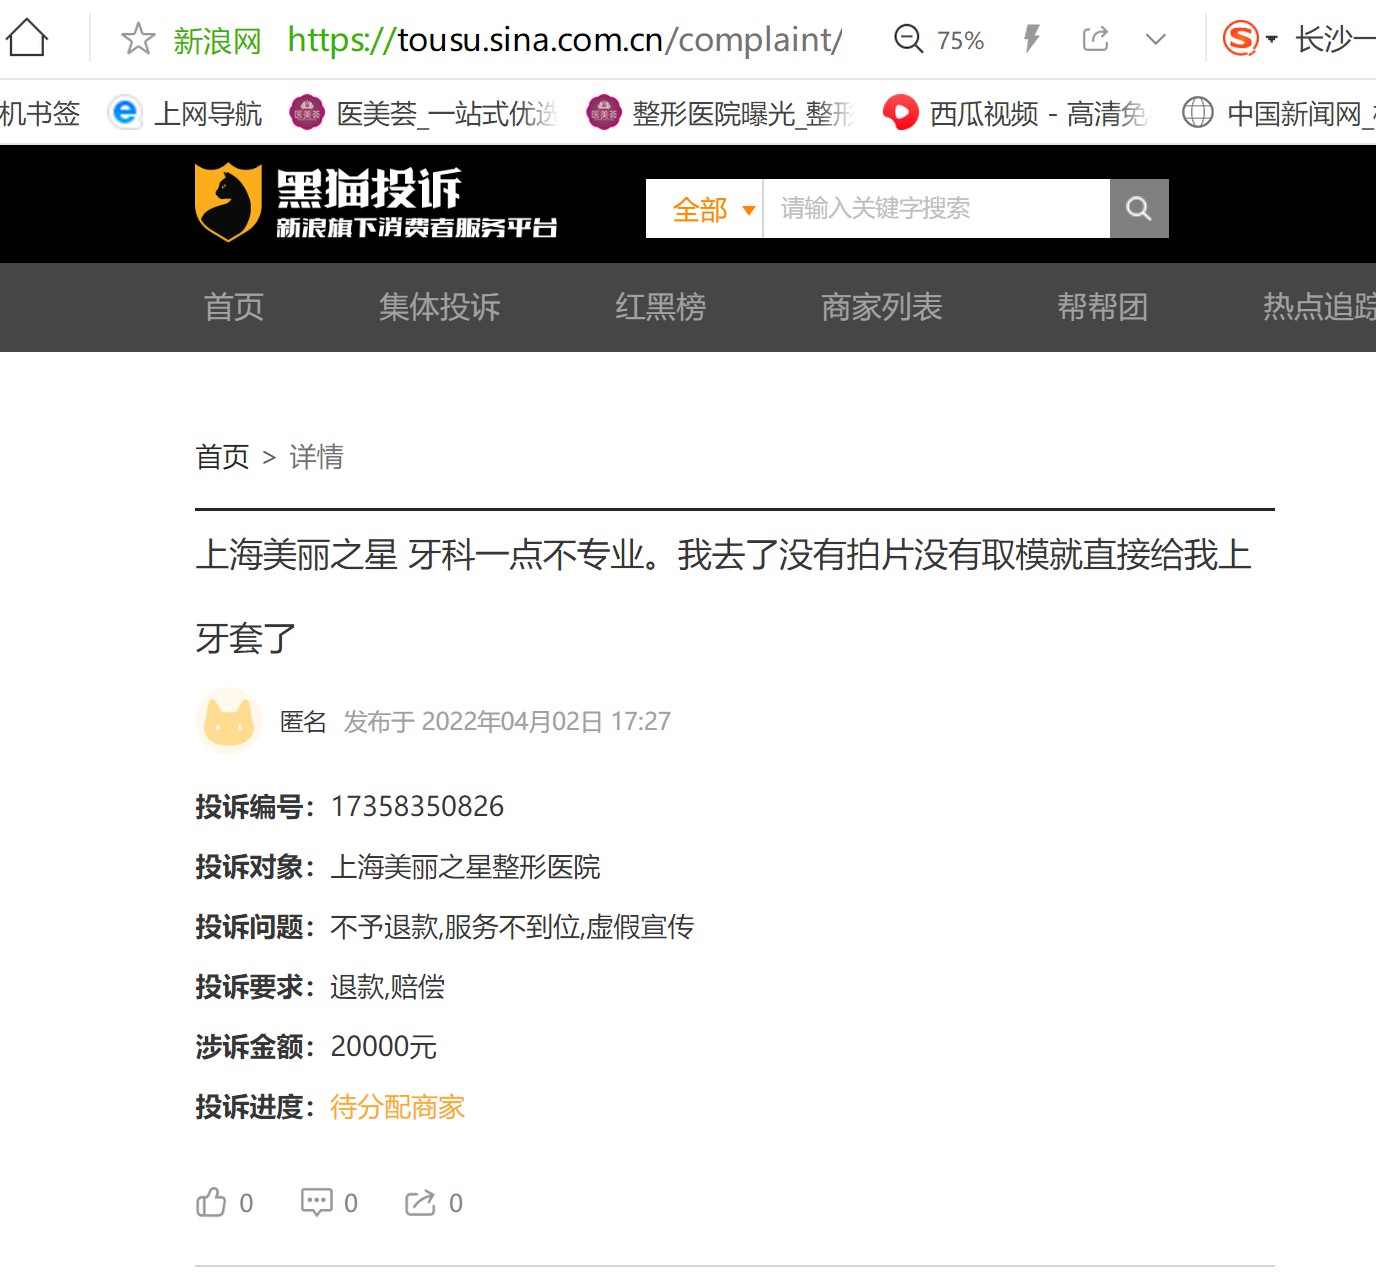Open the search engine selector arrow
This screenshot has width=1376, height=1274.
coord(1272,40)
